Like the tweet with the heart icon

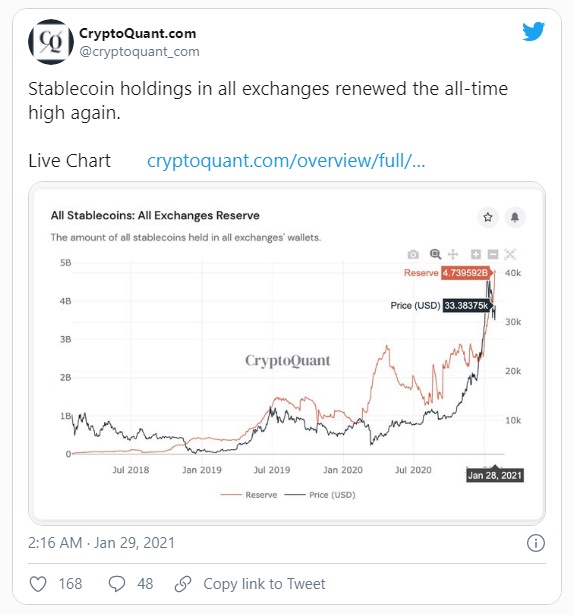tap(38, 584)
